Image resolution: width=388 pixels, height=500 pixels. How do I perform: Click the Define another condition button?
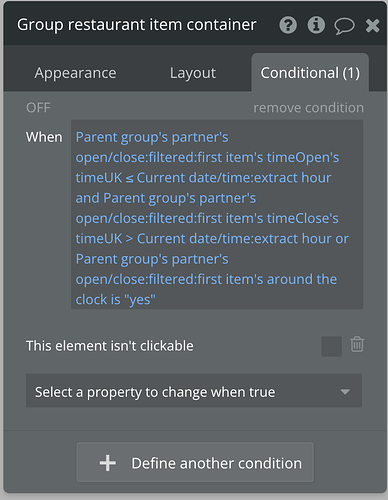click(x=195, y=462)
